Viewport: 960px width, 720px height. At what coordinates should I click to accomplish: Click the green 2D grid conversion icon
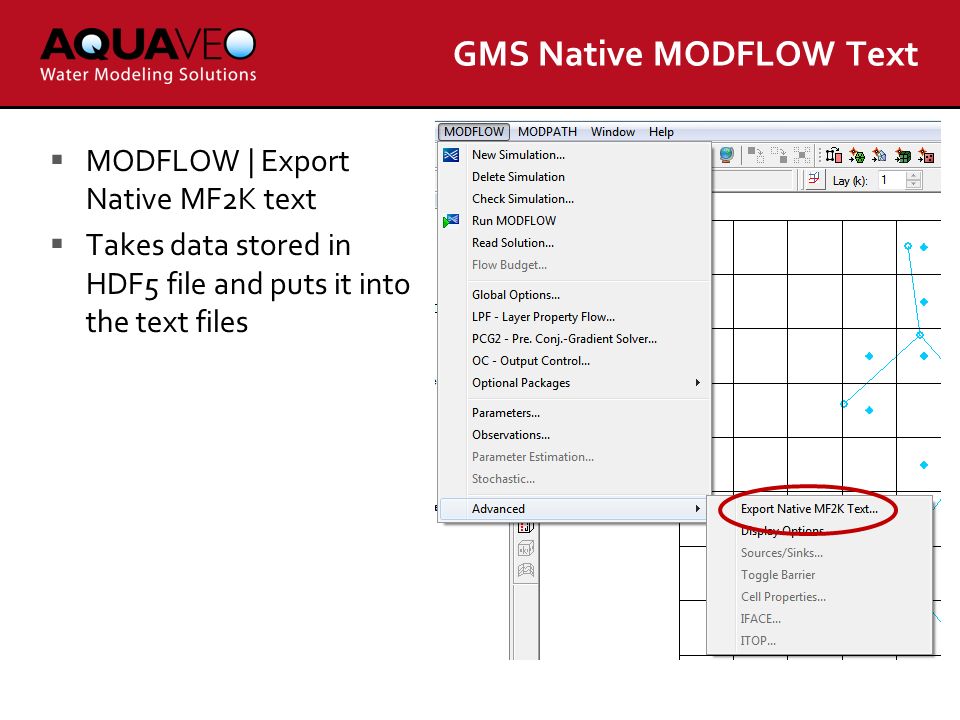[x=857, y=156]
